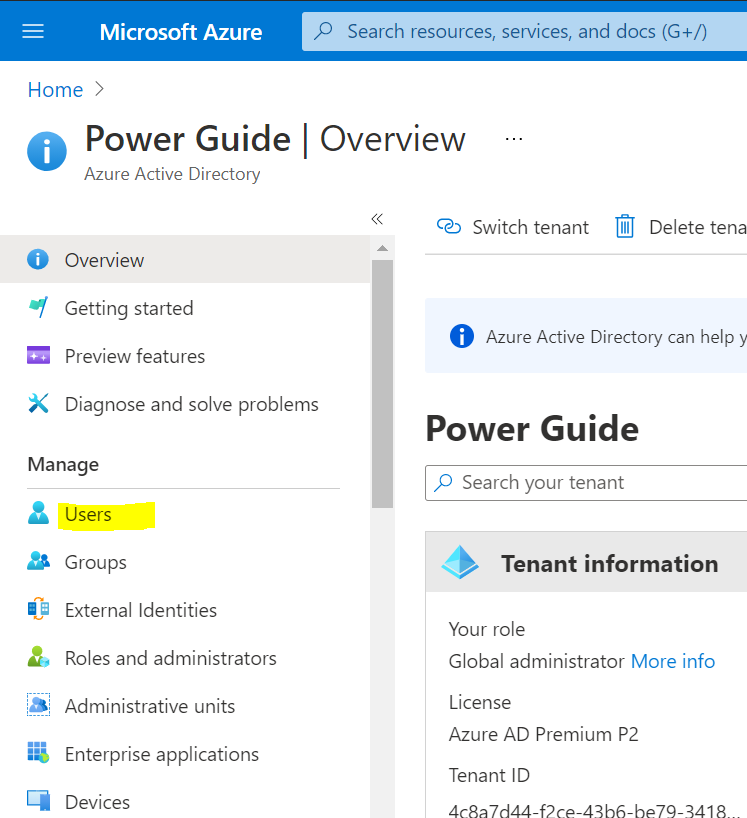Open the ellipsis more options next to Overview
The height and width of the screenshot is (818, 747).
pyautogui.click(x=514, y=139)
